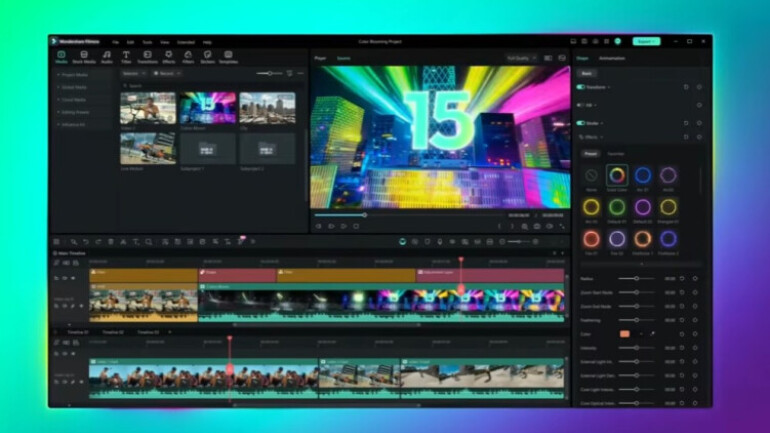Click the snapshot camera icon under preview

point(536,226)
